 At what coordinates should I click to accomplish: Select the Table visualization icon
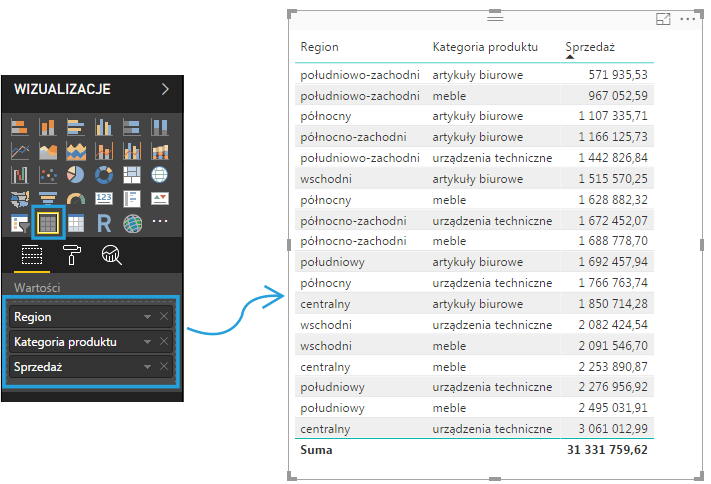click(x=47, y=222)
